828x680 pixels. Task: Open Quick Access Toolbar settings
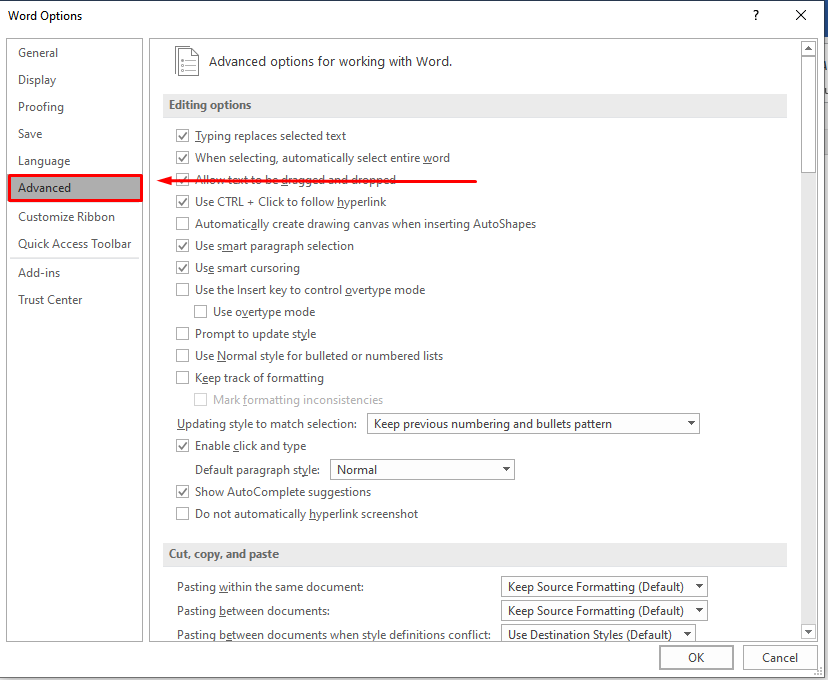point(74,243)
